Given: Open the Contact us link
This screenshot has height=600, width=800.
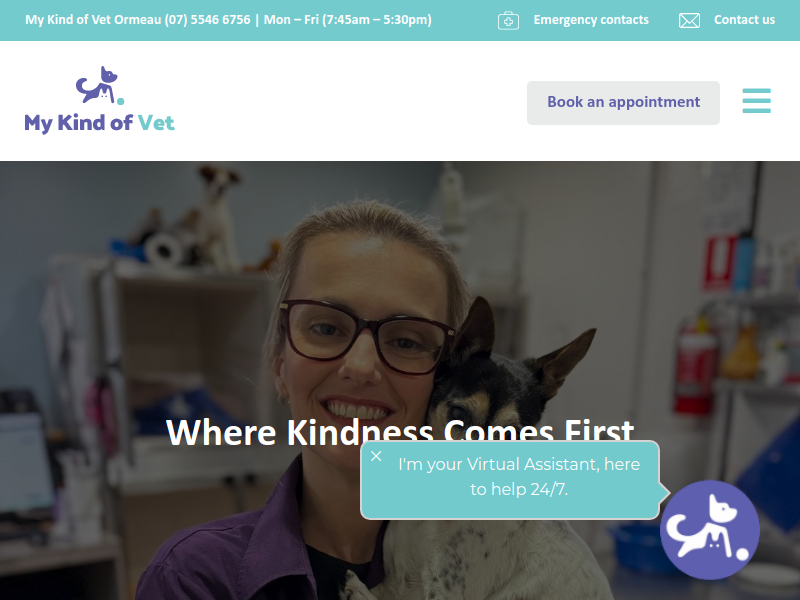Looking at the screenshot, I should pyautogui.click(x=744, y=20).
